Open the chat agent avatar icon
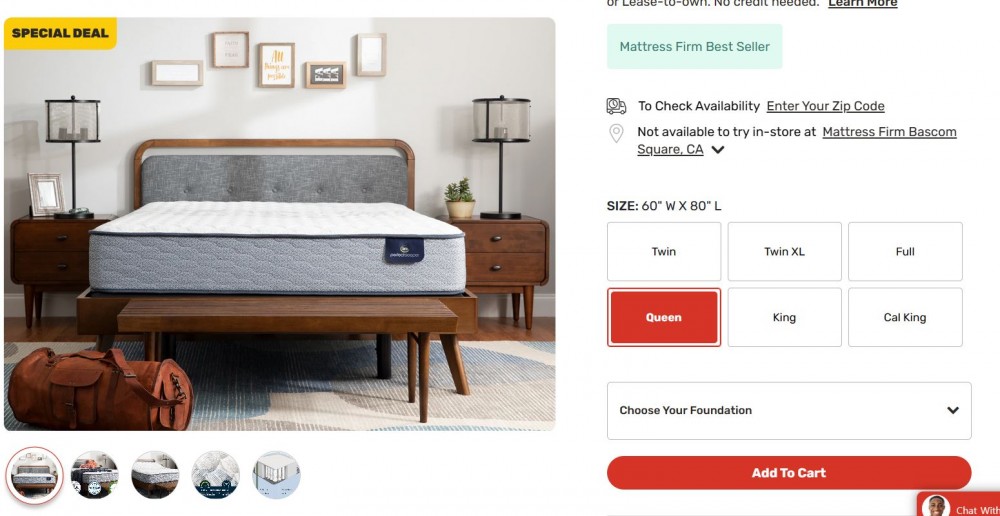The width and height of the screenshot is (1000, 516). click(x=936, y=507)
